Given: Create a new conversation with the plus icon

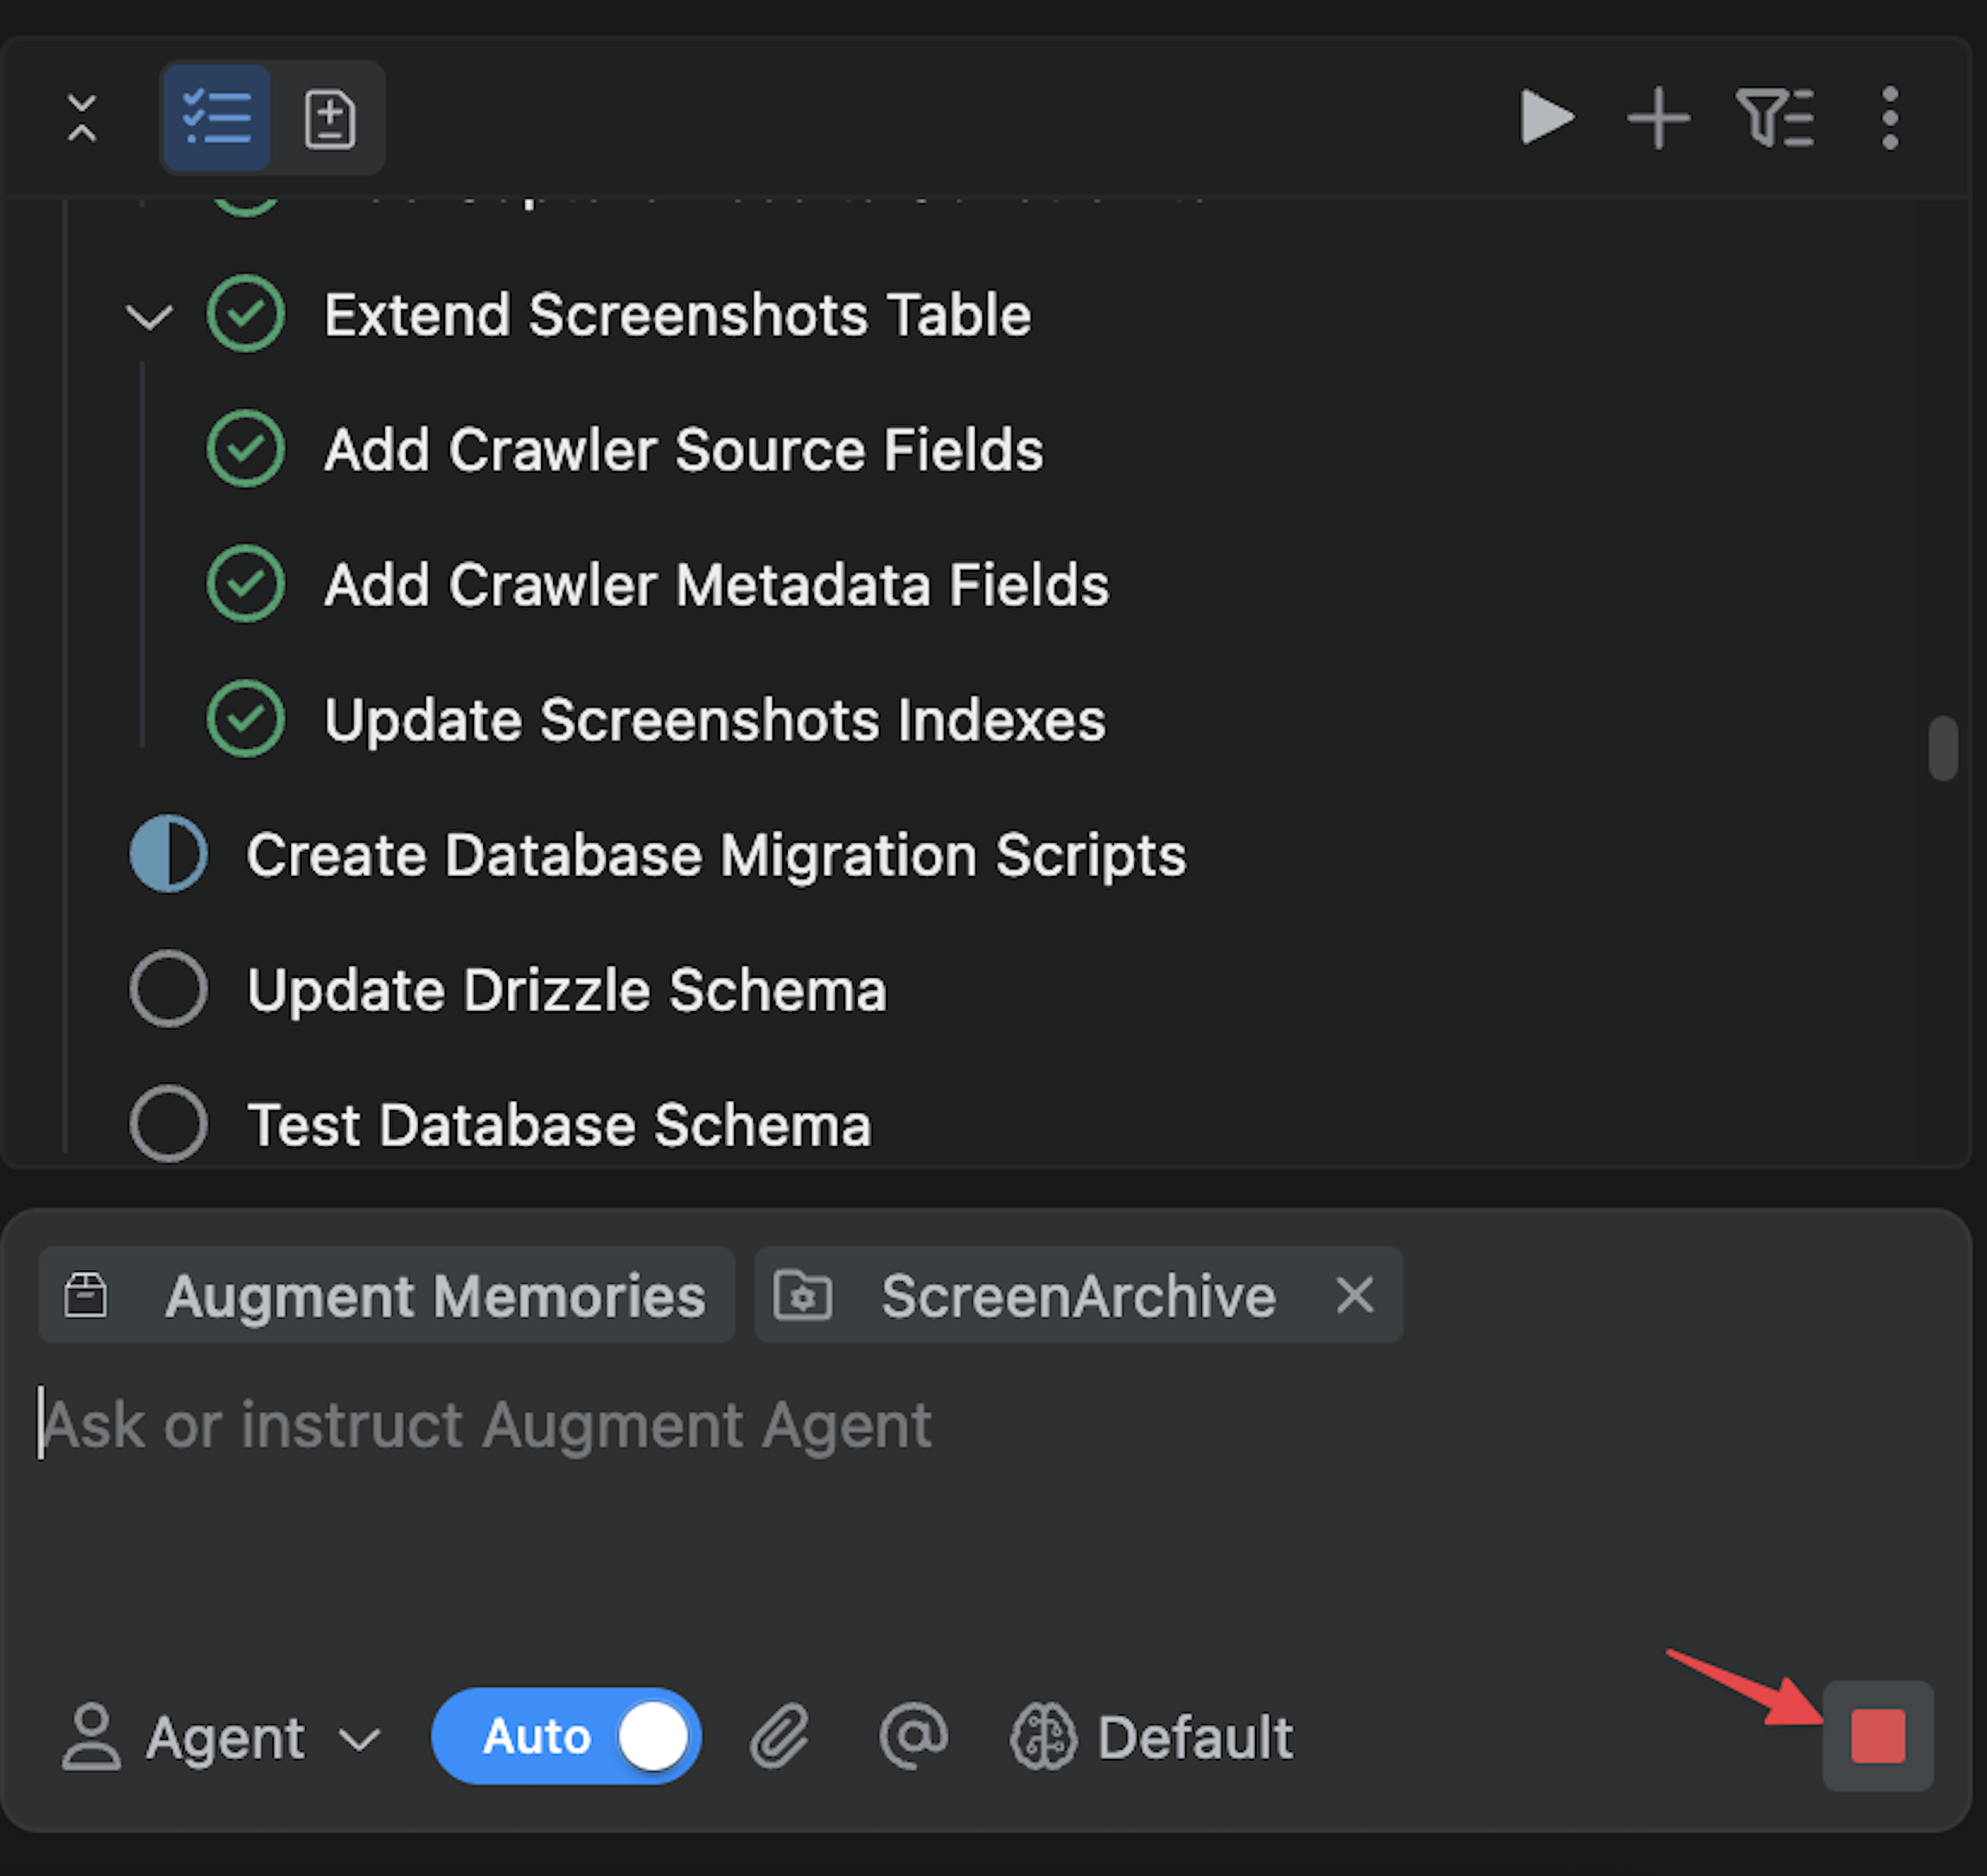Looking at the screenshot, I should click(1659, 117).
